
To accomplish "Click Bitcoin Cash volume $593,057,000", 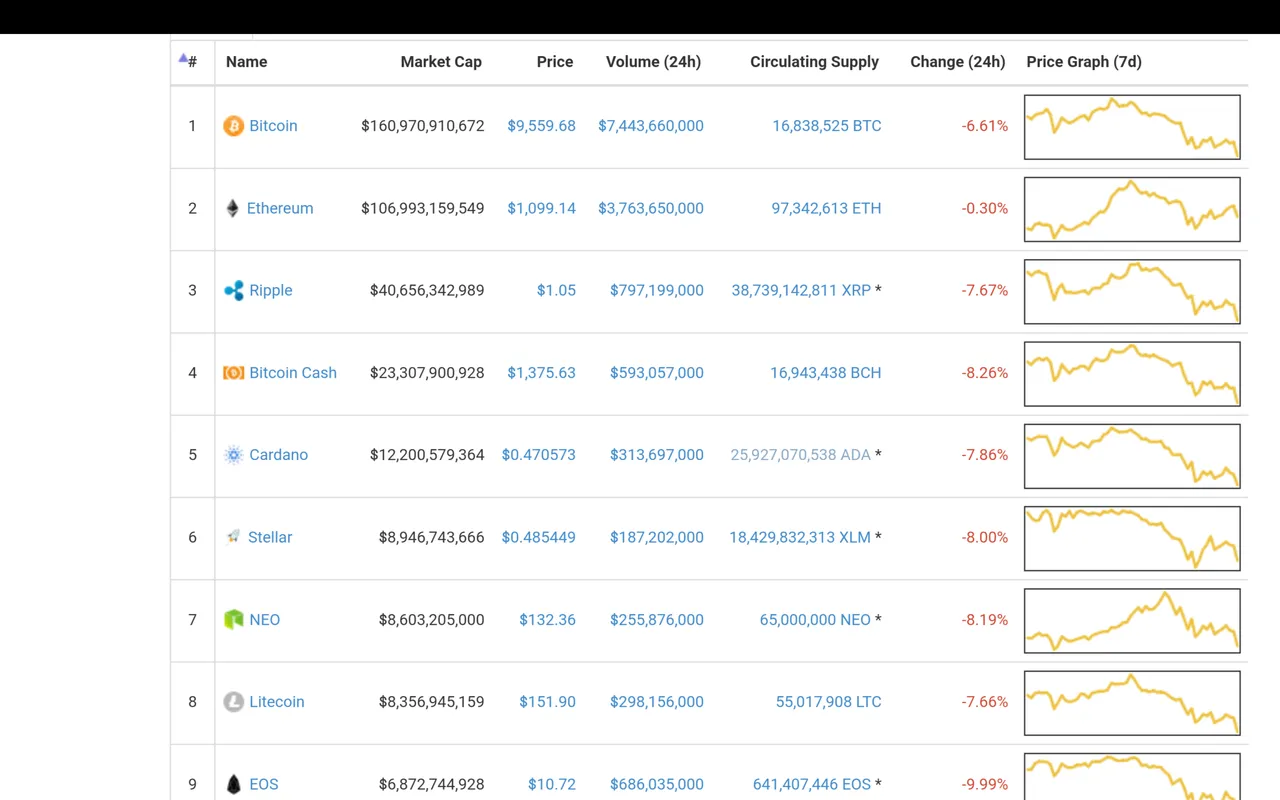I will point(657,373).
